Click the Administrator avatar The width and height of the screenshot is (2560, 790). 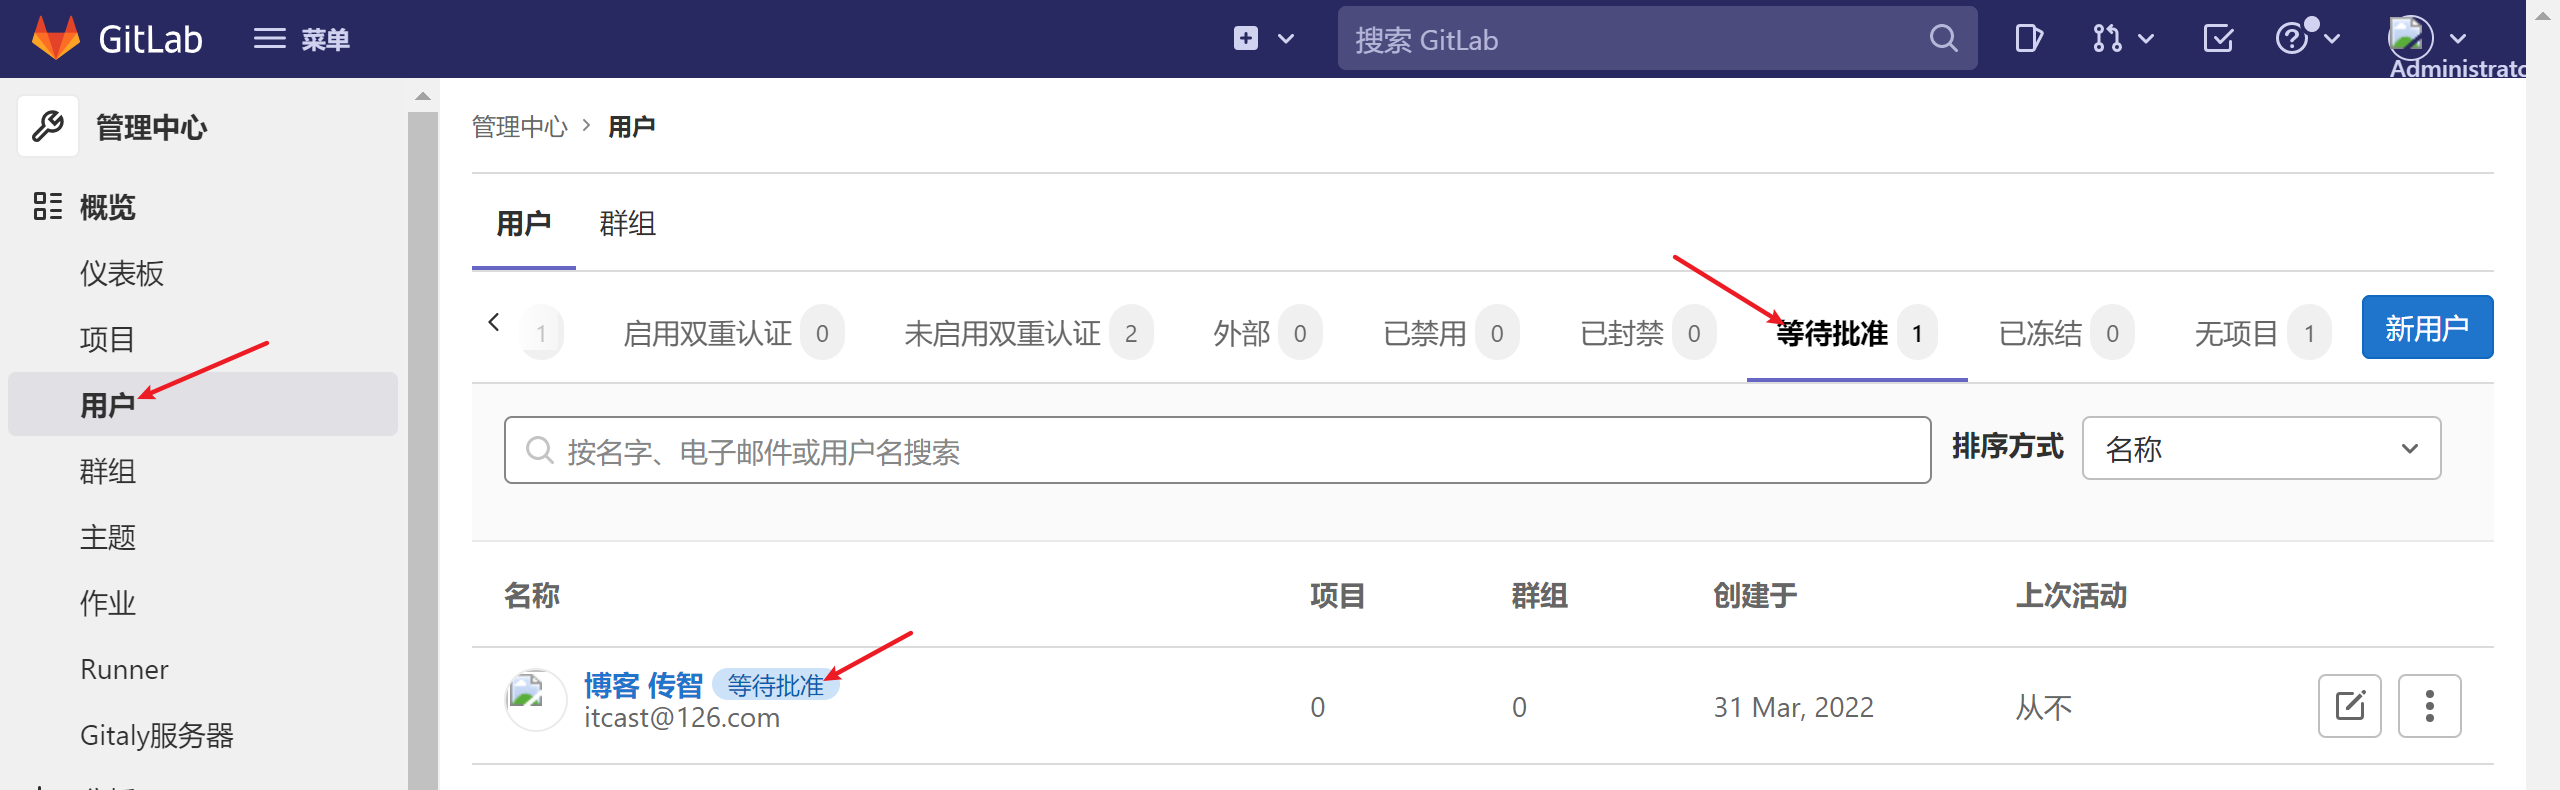pyautogui.click(x=2410, y=38)
